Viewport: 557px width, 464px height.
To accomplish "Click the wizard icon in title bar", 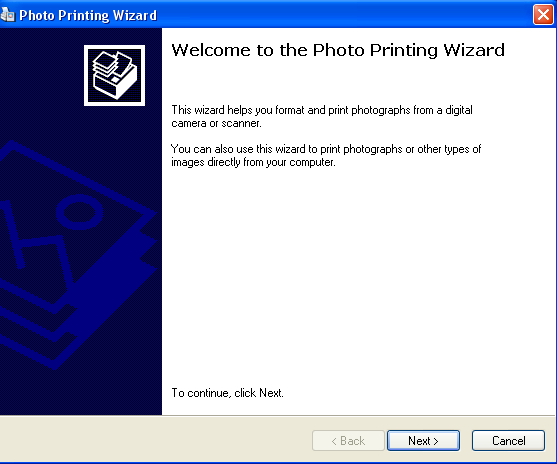I will 7,15.
